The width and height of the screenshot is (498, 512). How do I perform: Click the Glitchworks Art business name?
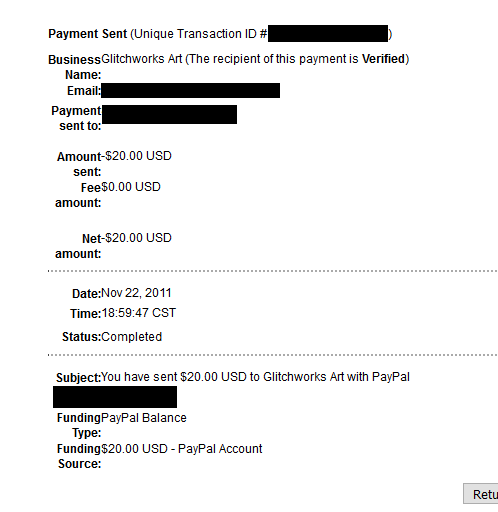pyautogui.click(x=142, y=59)
